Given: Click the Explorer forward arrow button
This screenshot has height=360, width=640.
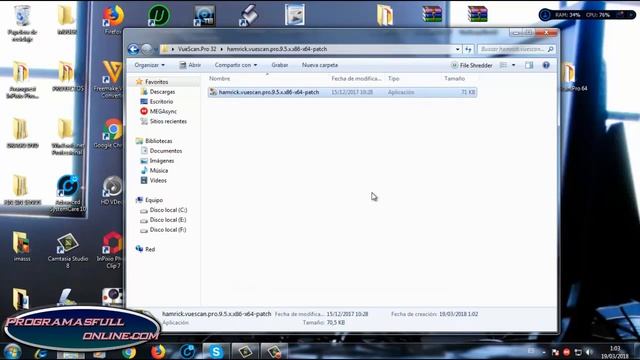Looking at the screenshot, I should 147,49.
